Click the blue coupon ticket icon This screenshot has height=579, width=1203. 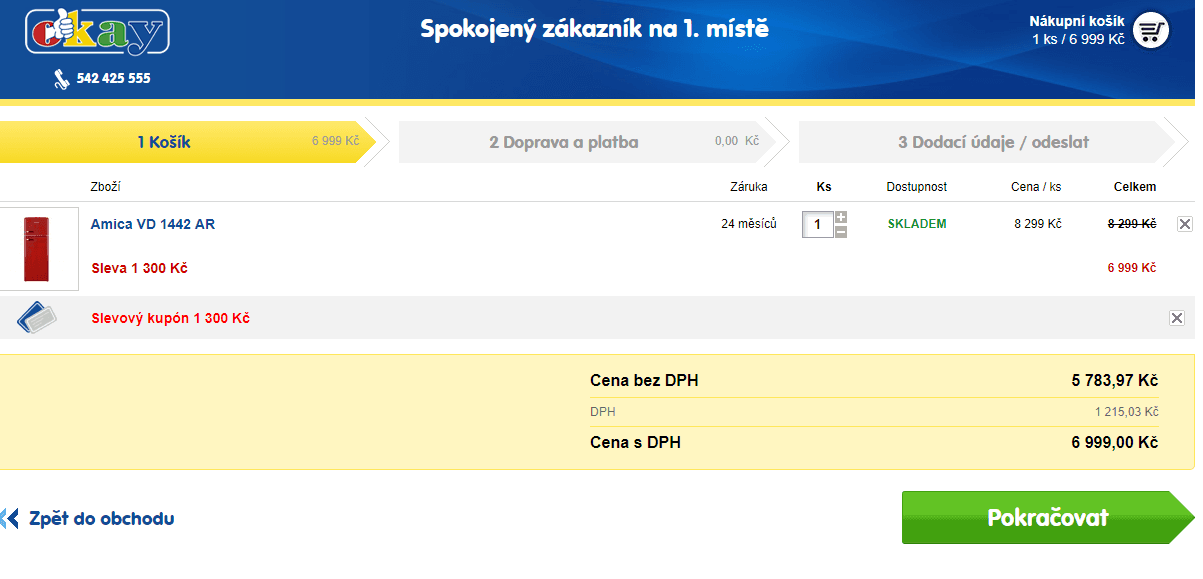tap(36, 318)
